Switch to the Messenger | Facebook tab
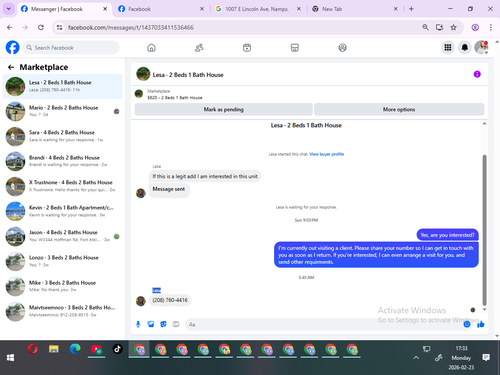The width and height of the screenshot is (500, 375). [x=63, y=9]
